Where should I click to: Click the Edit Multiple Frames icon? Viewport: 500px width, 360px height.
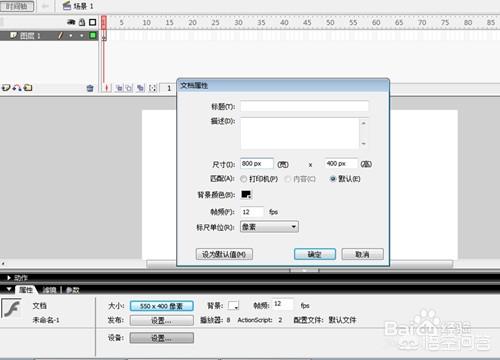coord(141,88)
